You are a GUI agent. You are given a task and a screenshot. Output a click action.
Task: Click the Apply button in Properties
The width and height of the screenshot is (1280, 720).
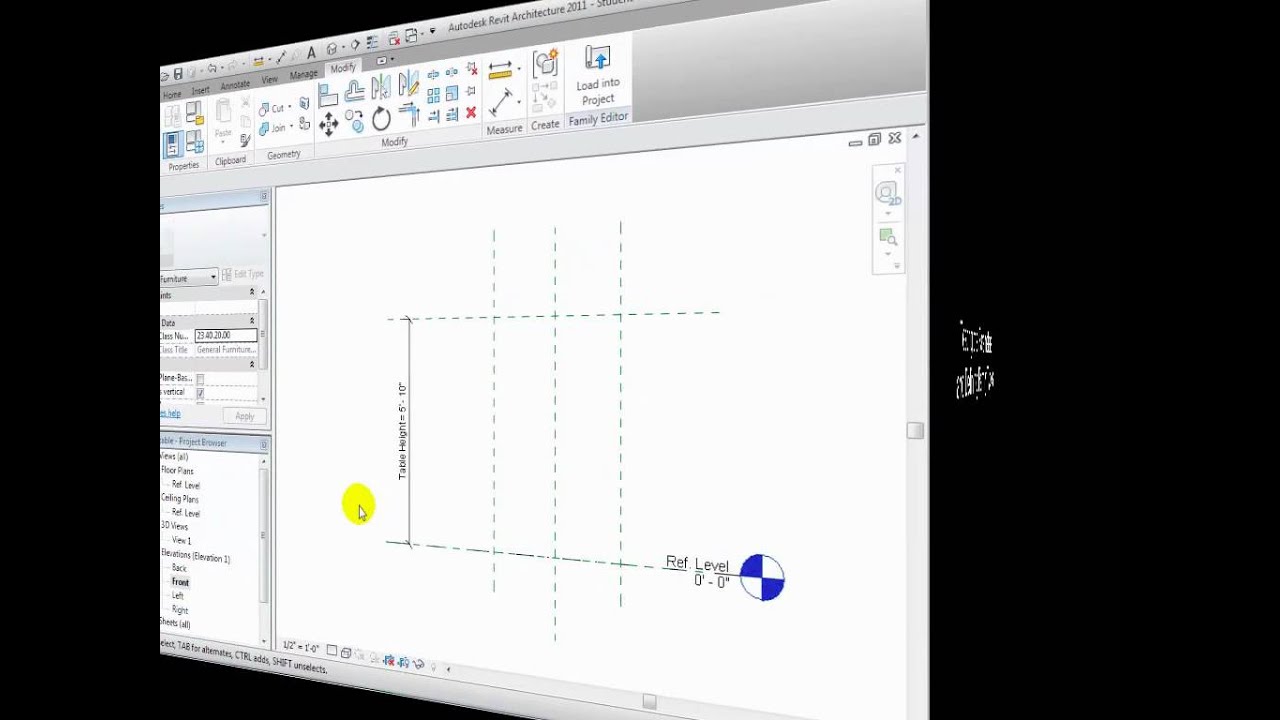pos(245,416)
